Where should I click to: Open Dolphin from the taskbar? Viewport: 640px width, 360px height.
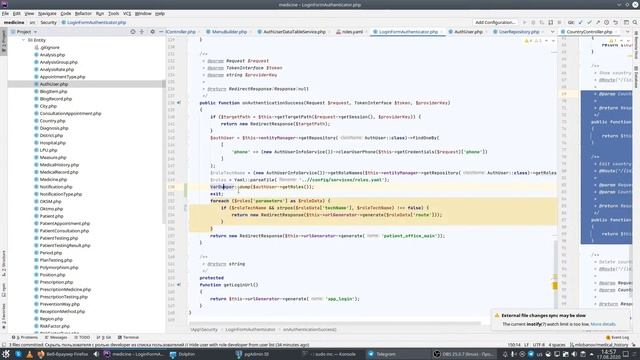pos(182,354)
